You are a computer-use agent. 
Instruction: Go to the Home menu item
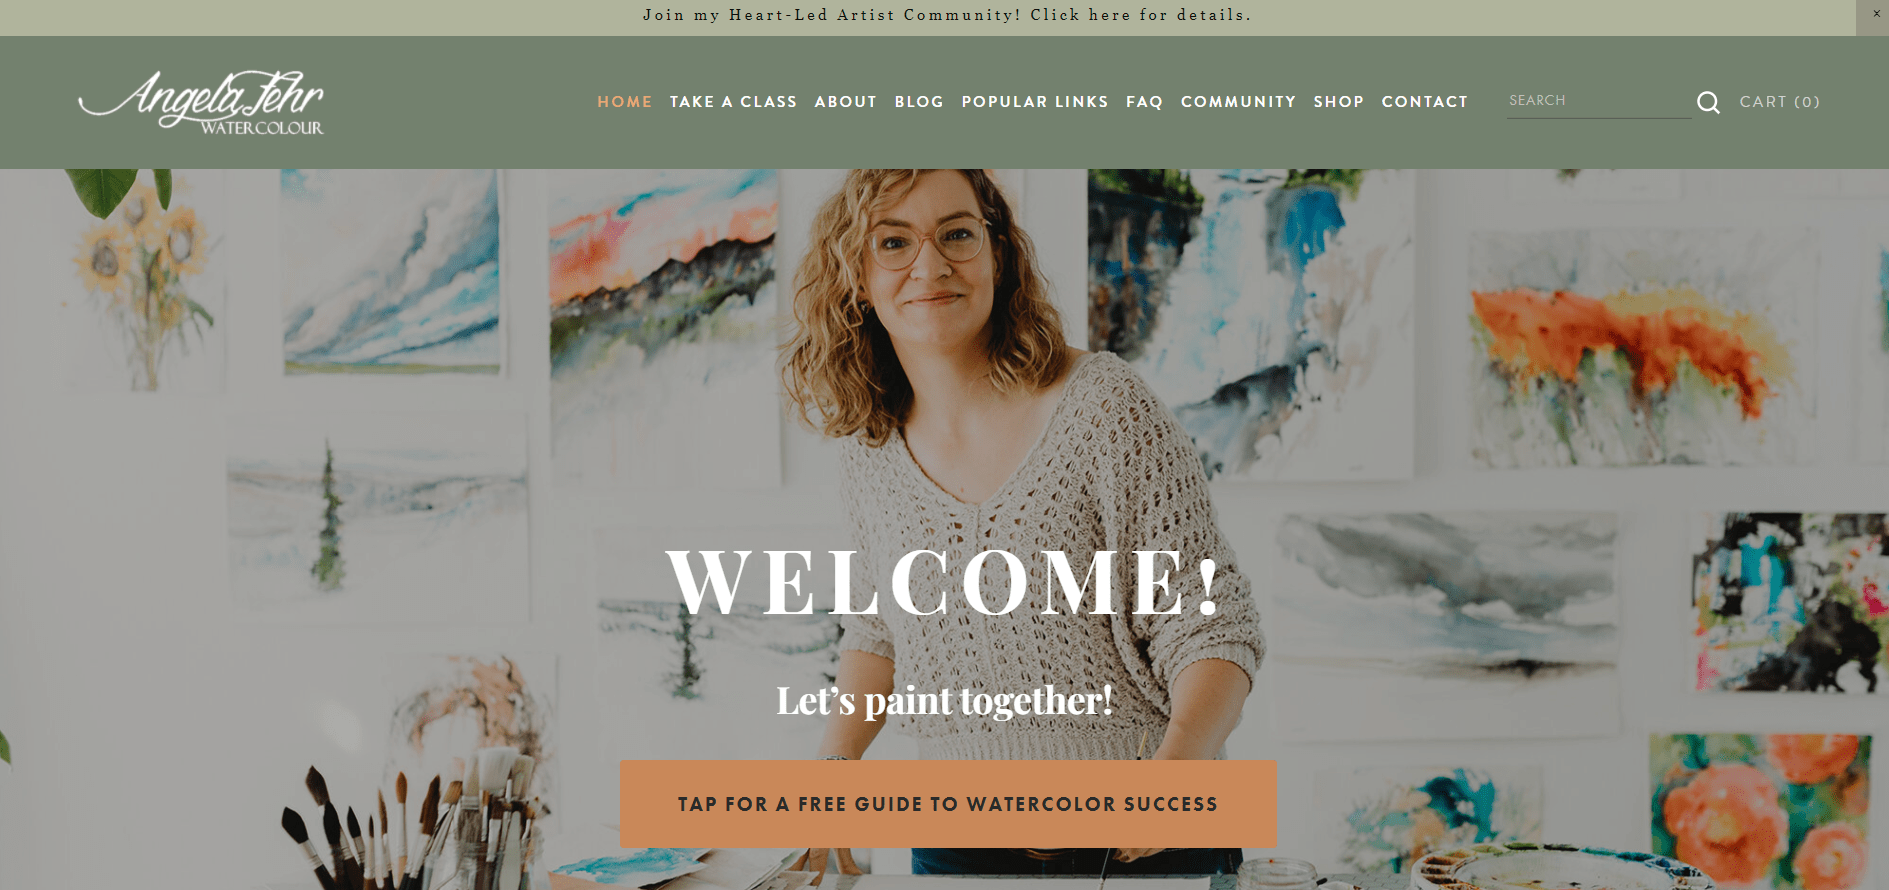click(625, 102)
